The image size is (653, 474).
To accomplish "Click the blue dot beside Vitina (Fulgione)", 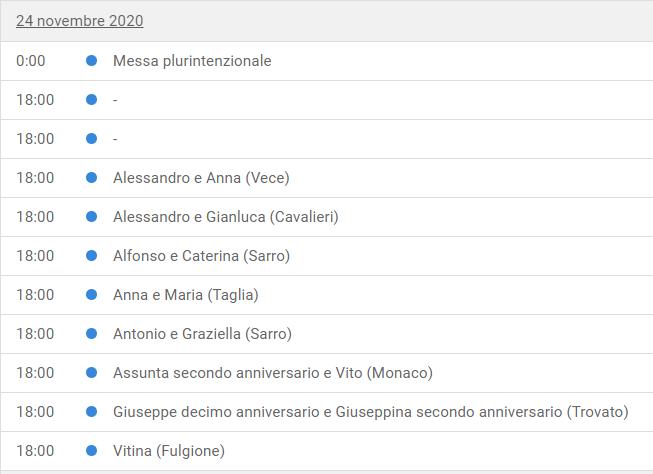I will point(92,451).
